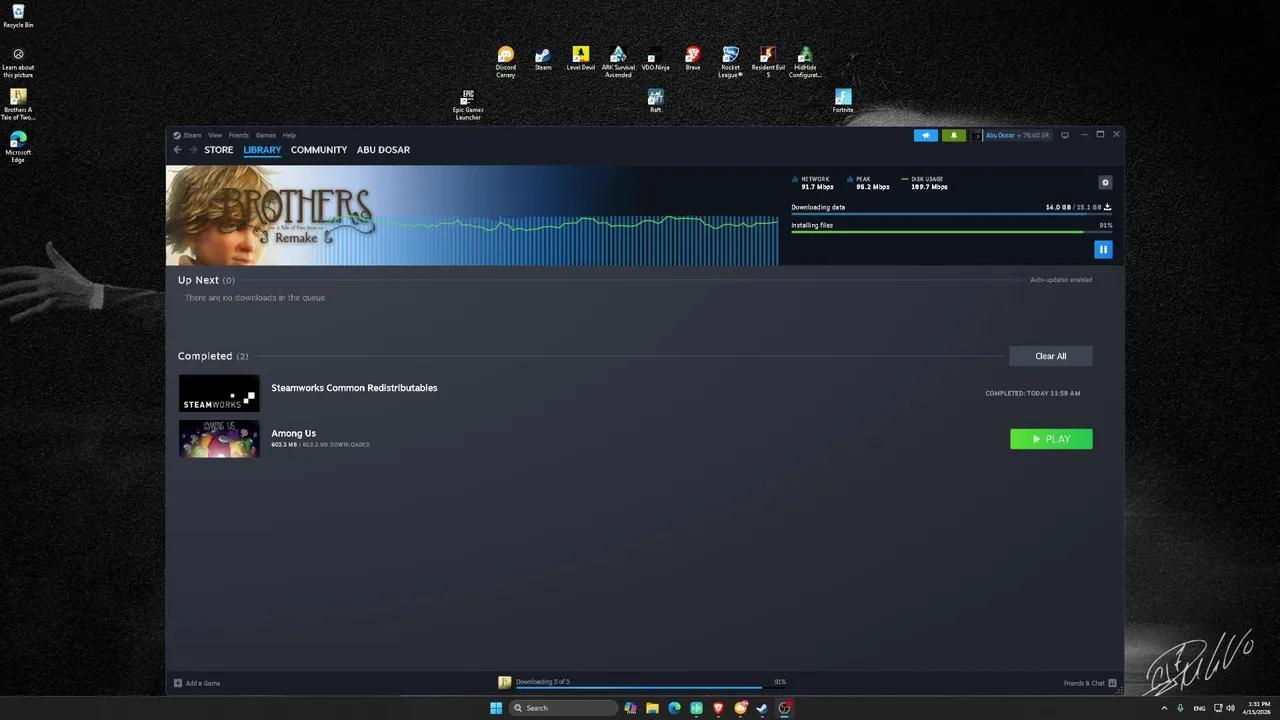Click the taskbar Search box

(564, 708)
